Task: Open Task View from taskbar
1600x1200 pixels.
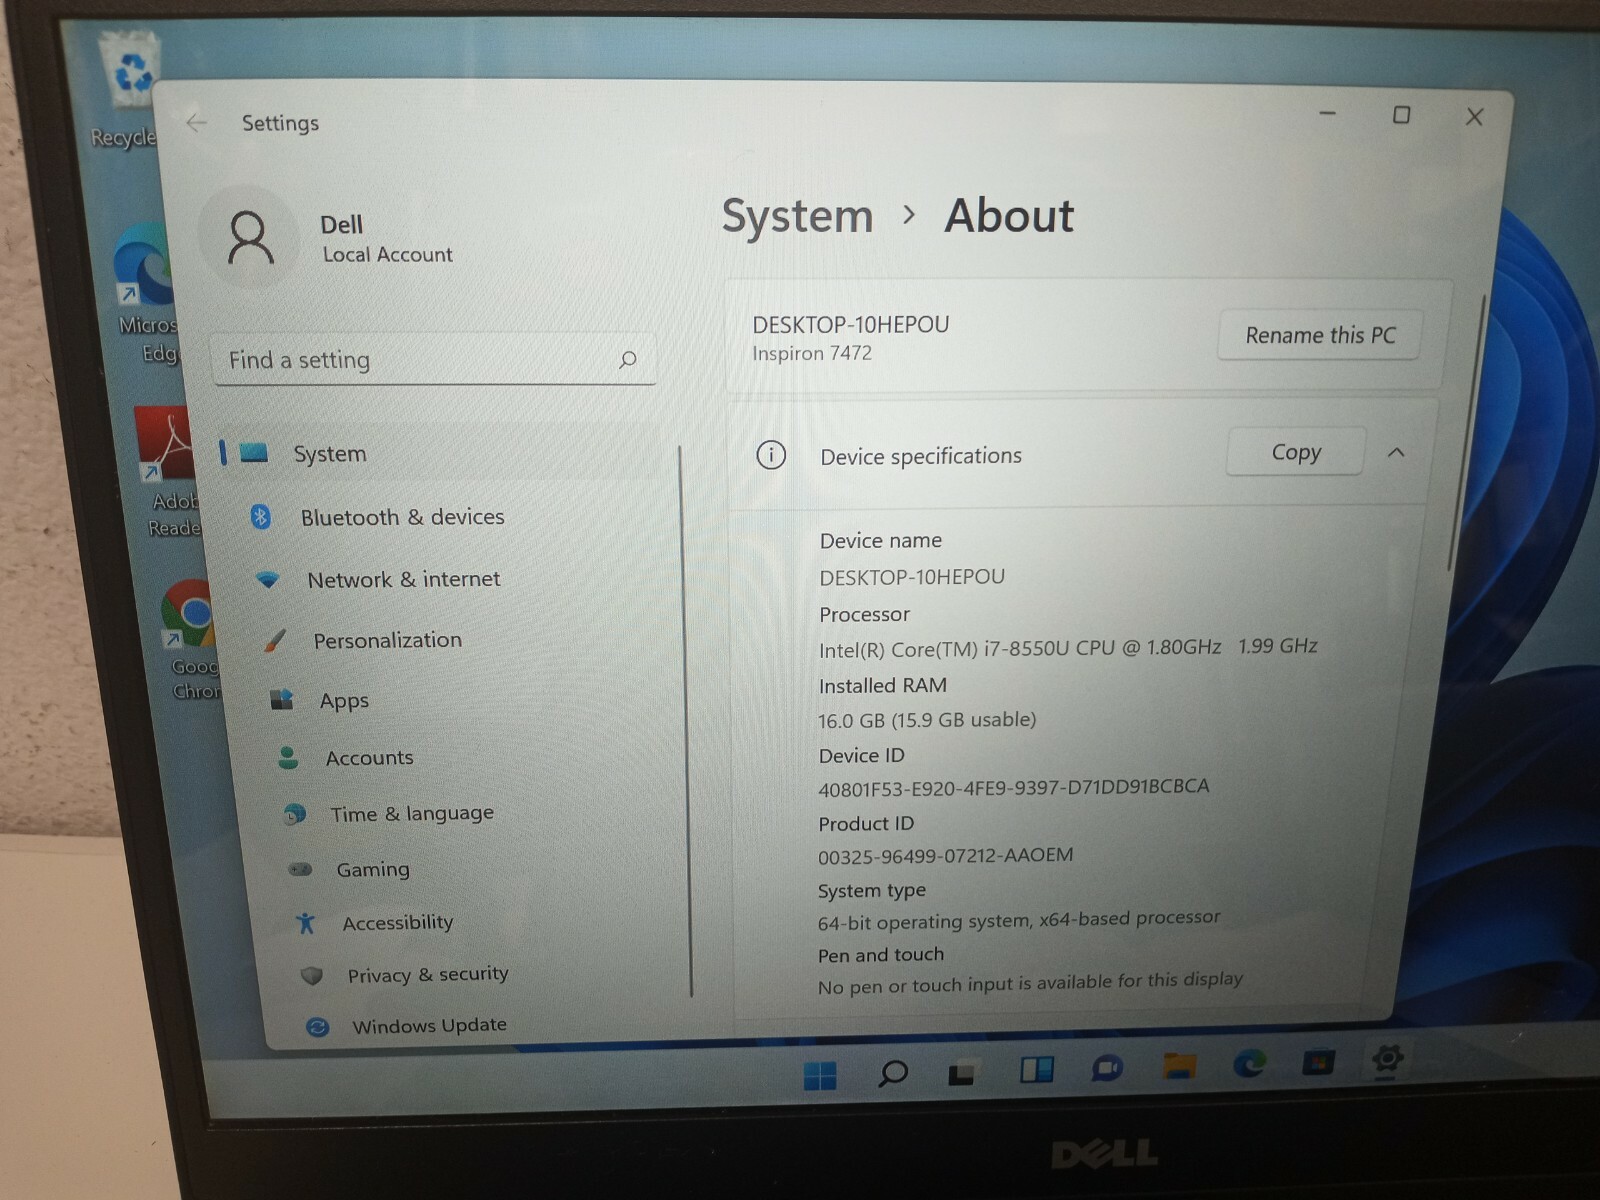Action: tap(962, 1073)
